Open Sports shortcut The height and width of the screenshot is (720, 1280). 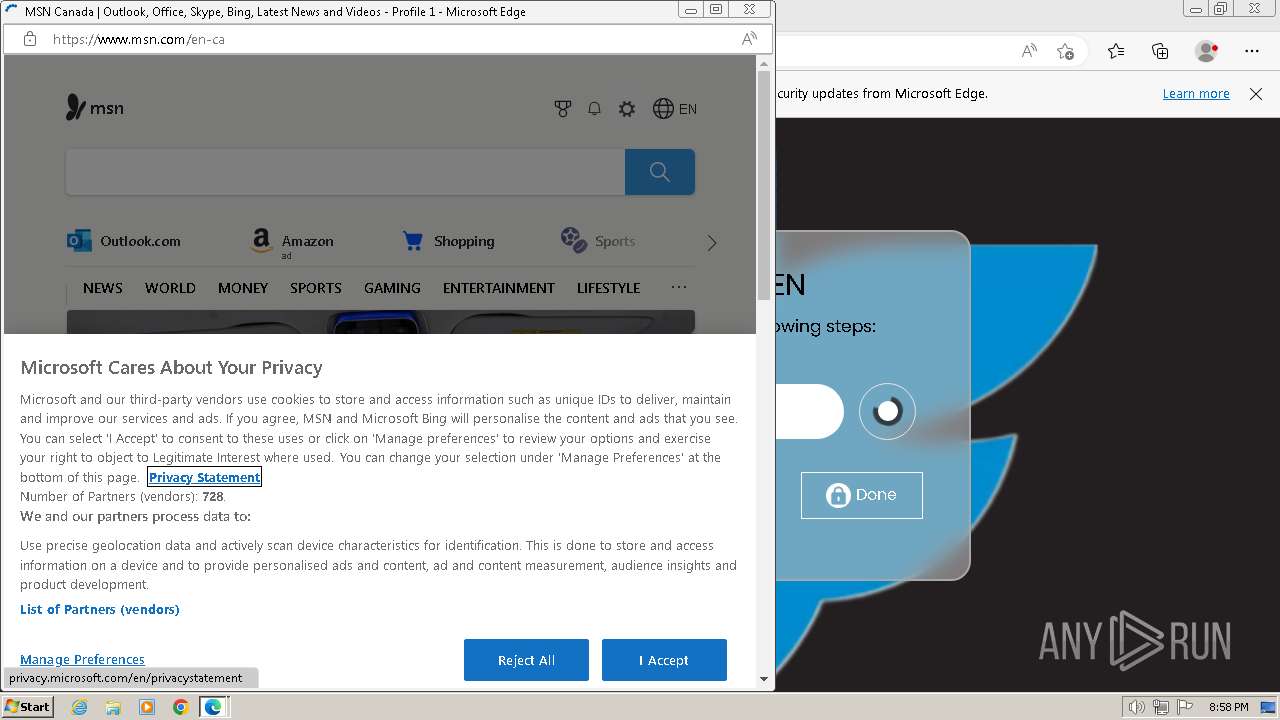[x=597, y=241]
